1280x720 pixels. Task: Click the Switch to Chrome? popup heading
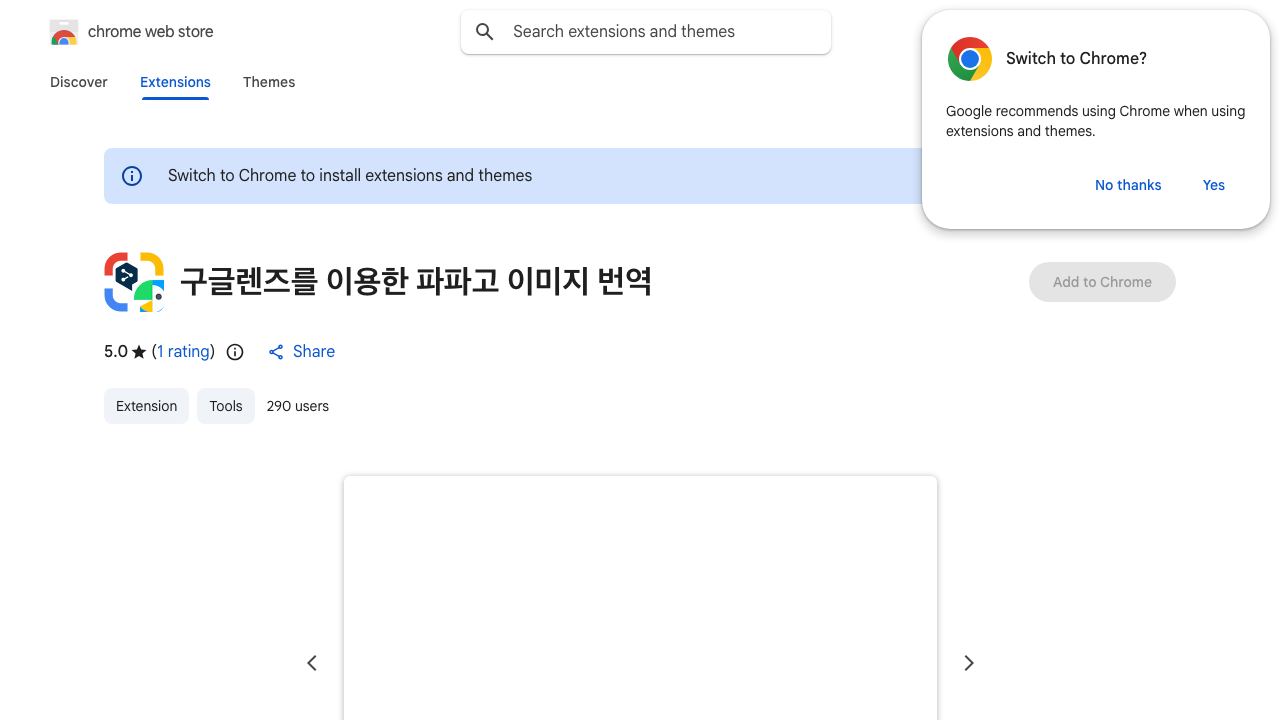(1076, 59)
